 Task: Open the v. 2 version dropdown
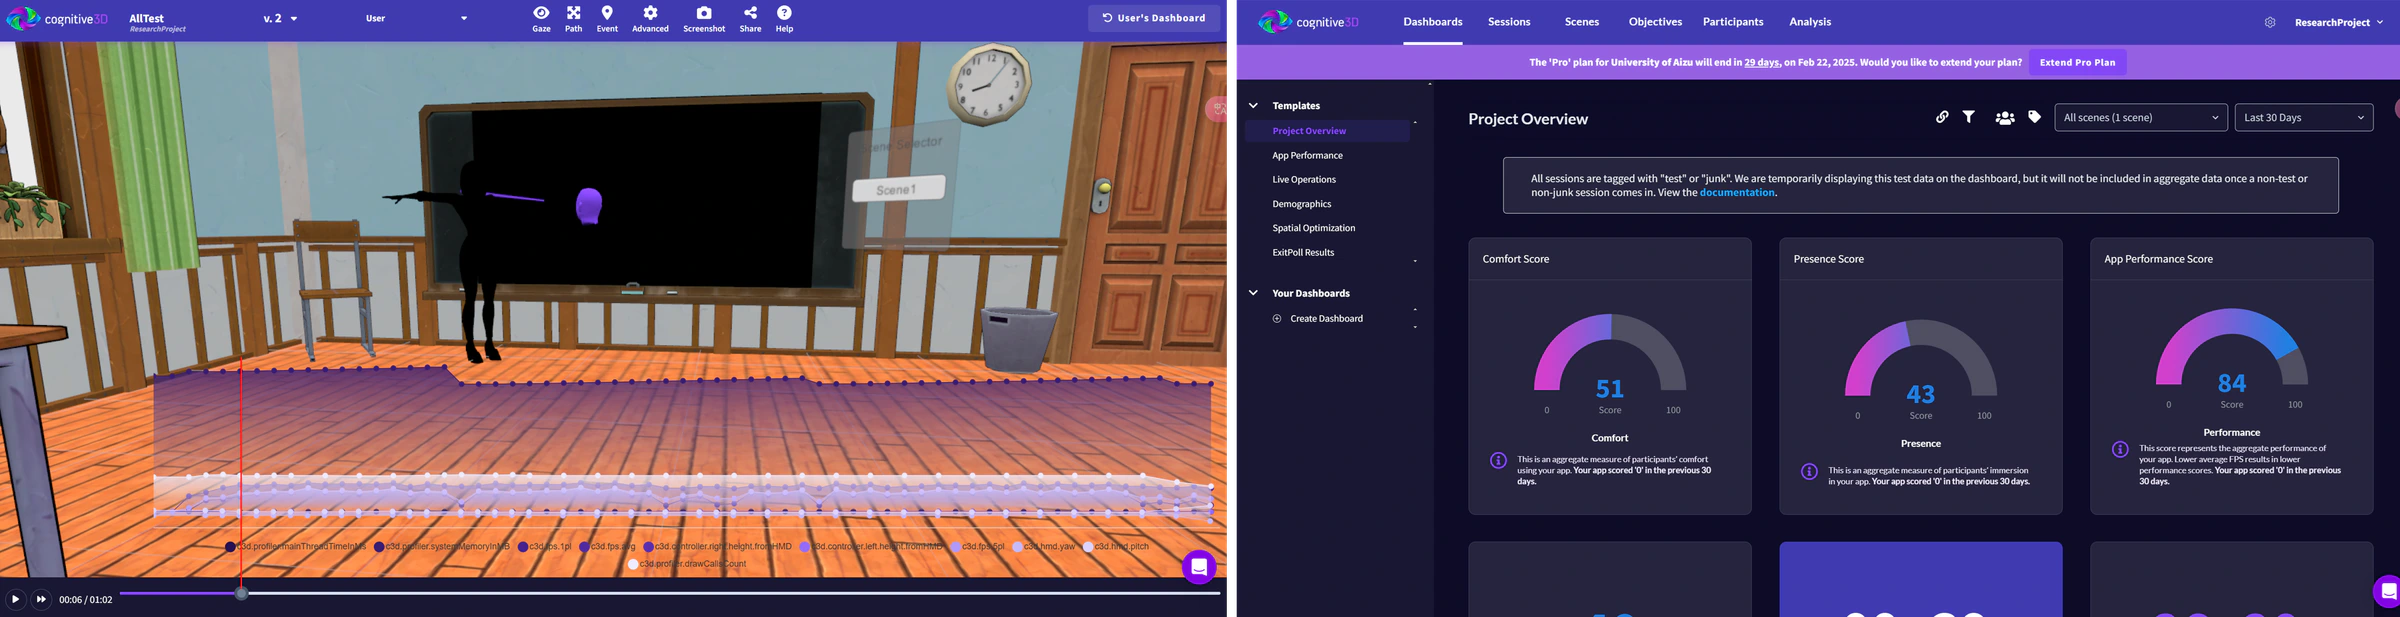(280, 18)
